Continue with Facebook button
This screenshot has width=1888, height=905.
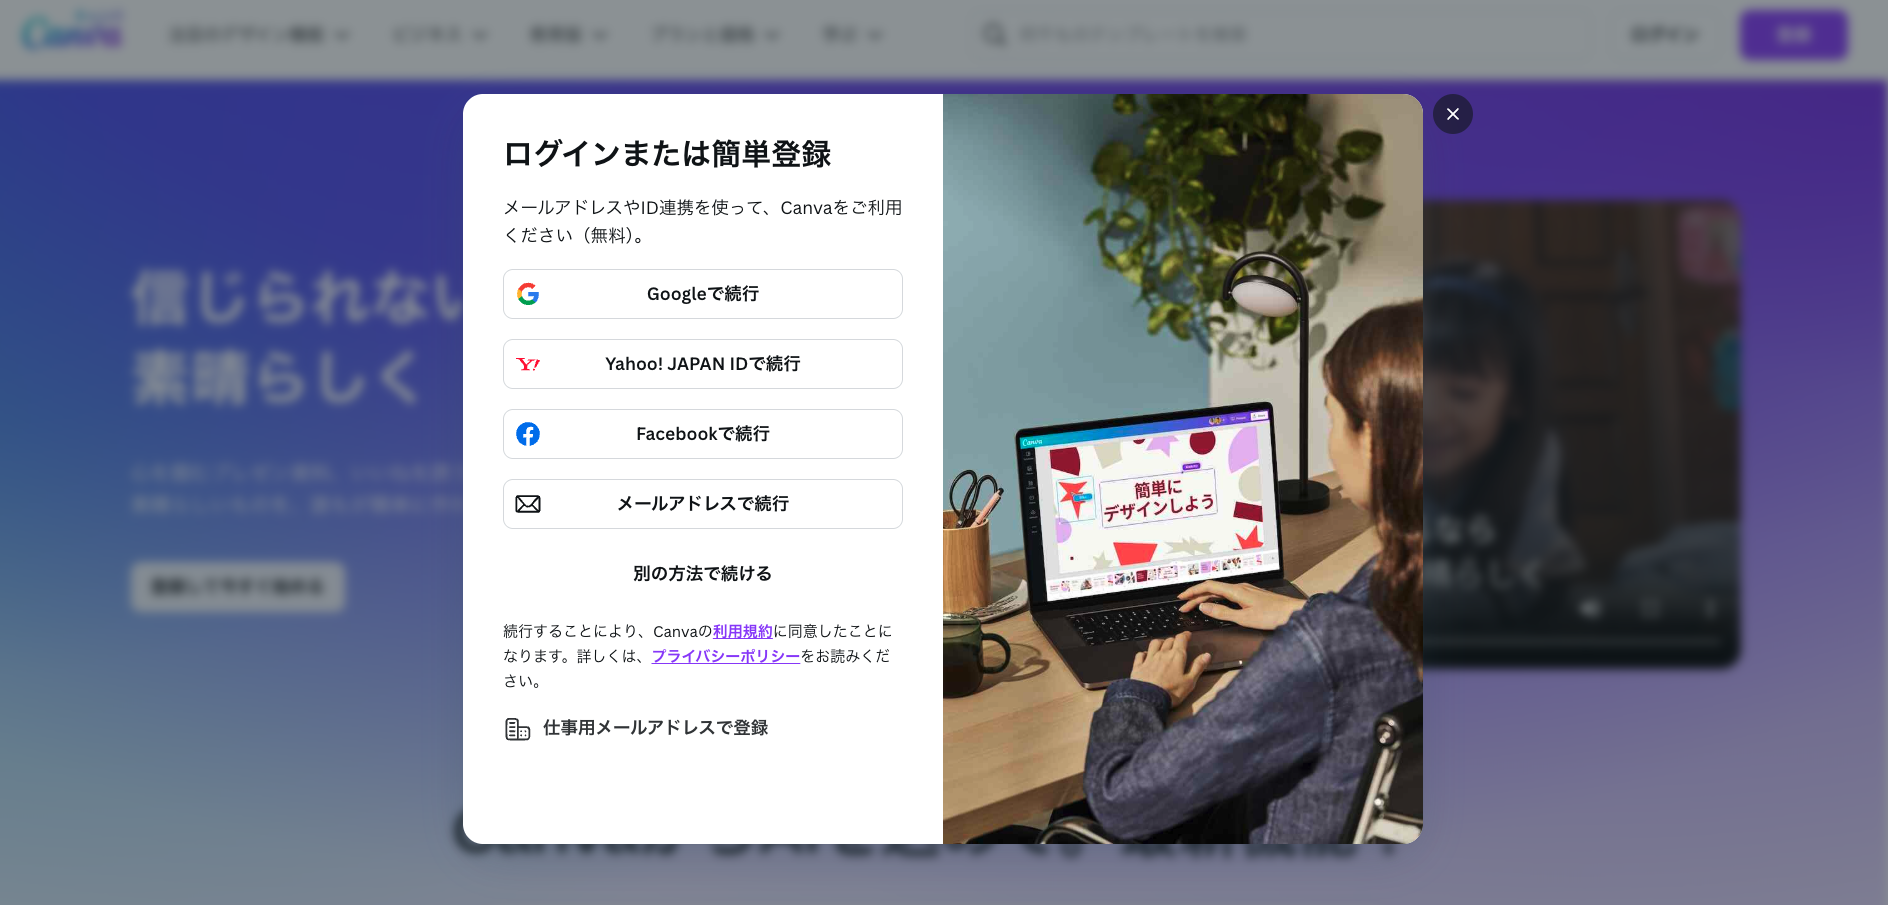[x=702, y=434]
